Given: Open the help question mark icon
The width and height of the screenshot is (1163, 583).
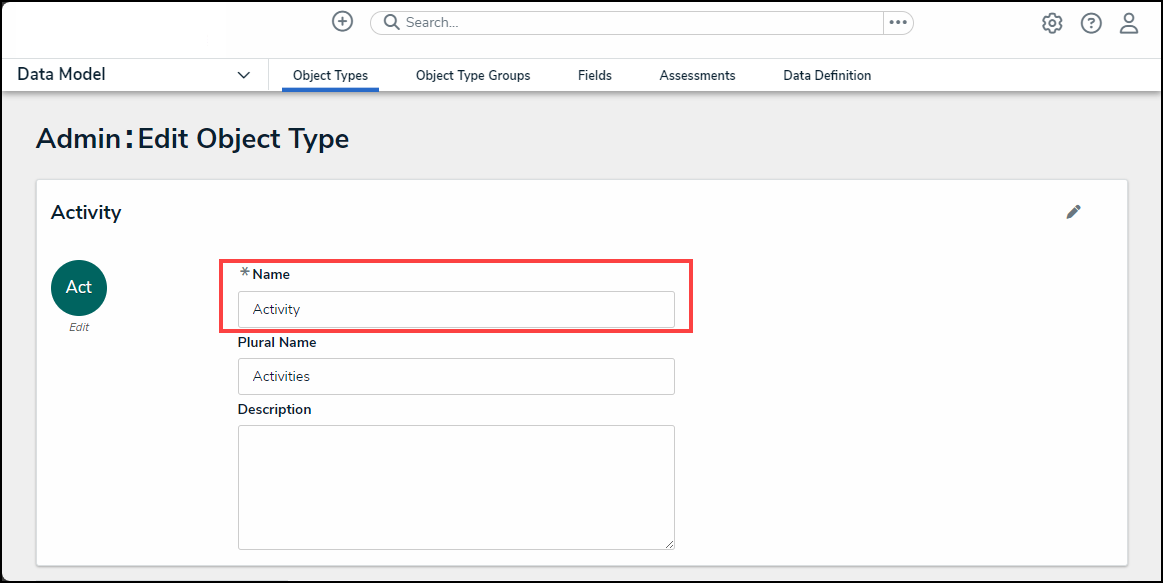Looking at the screenshot, I should coord(1091,23).
